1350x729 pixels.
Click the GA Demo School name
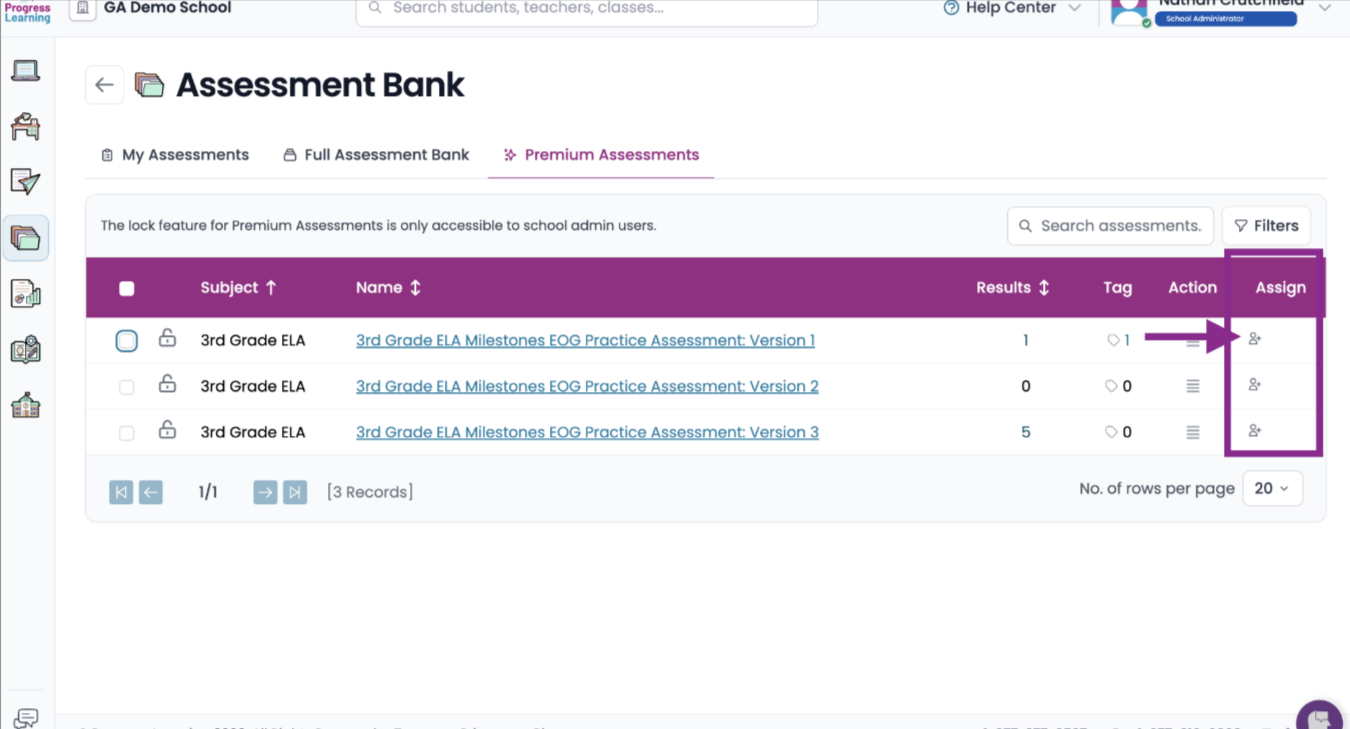click(x=167, y=8)
